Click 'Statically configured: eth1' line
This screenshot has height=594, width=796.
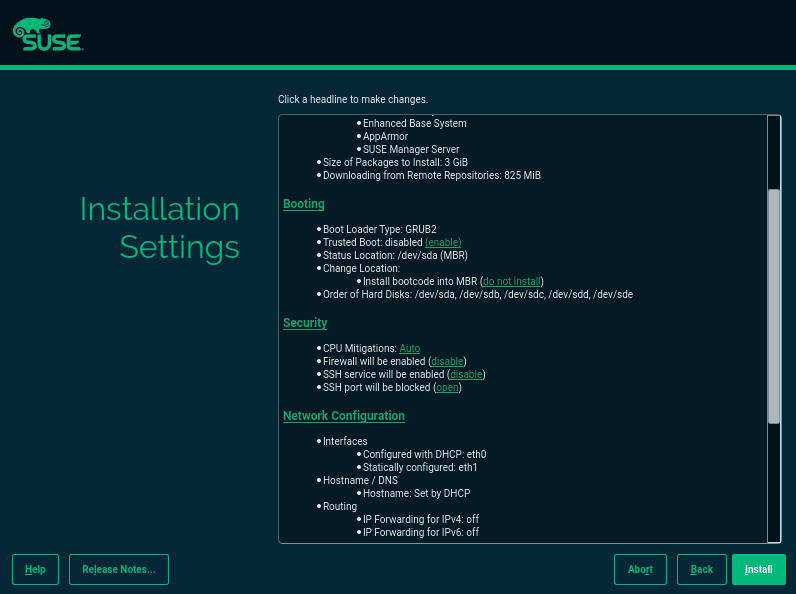click(x=420, y=468)
